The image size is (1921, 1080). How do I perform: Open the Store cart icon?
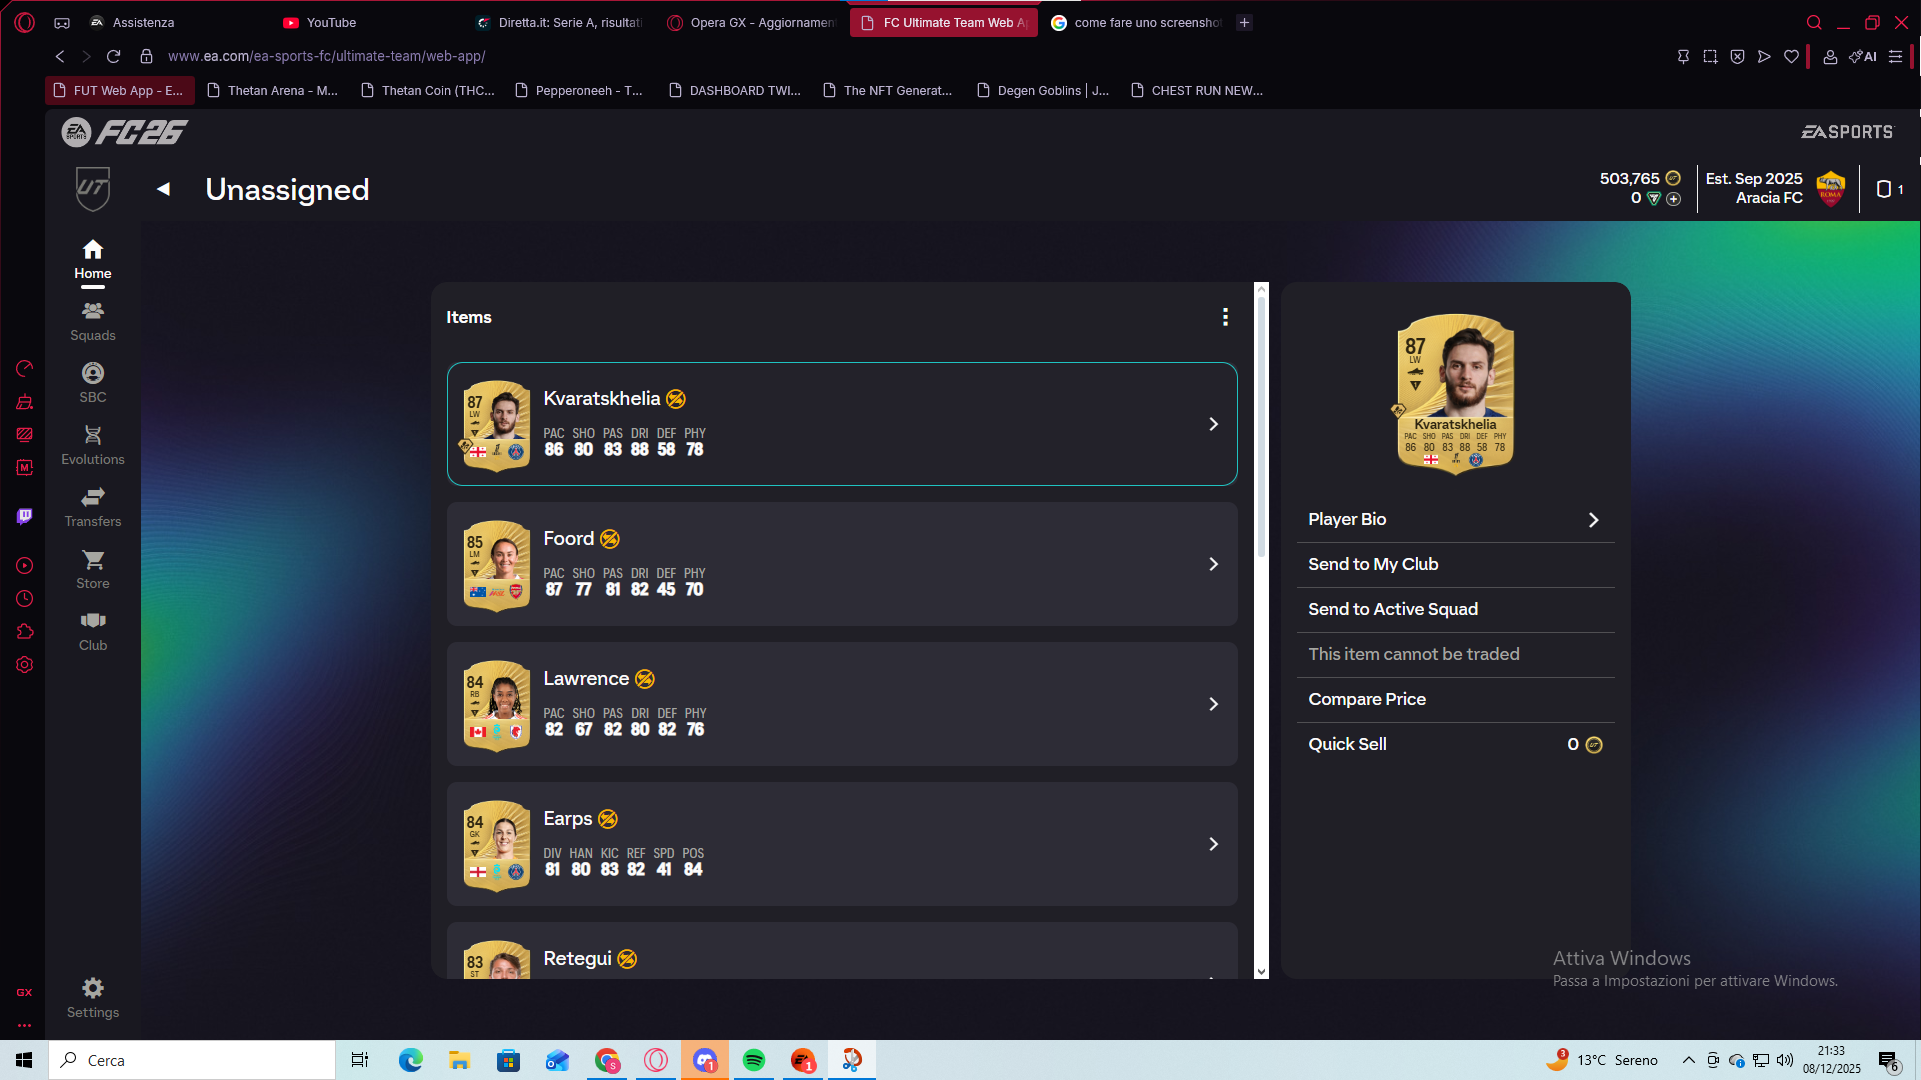pos(92,559)
